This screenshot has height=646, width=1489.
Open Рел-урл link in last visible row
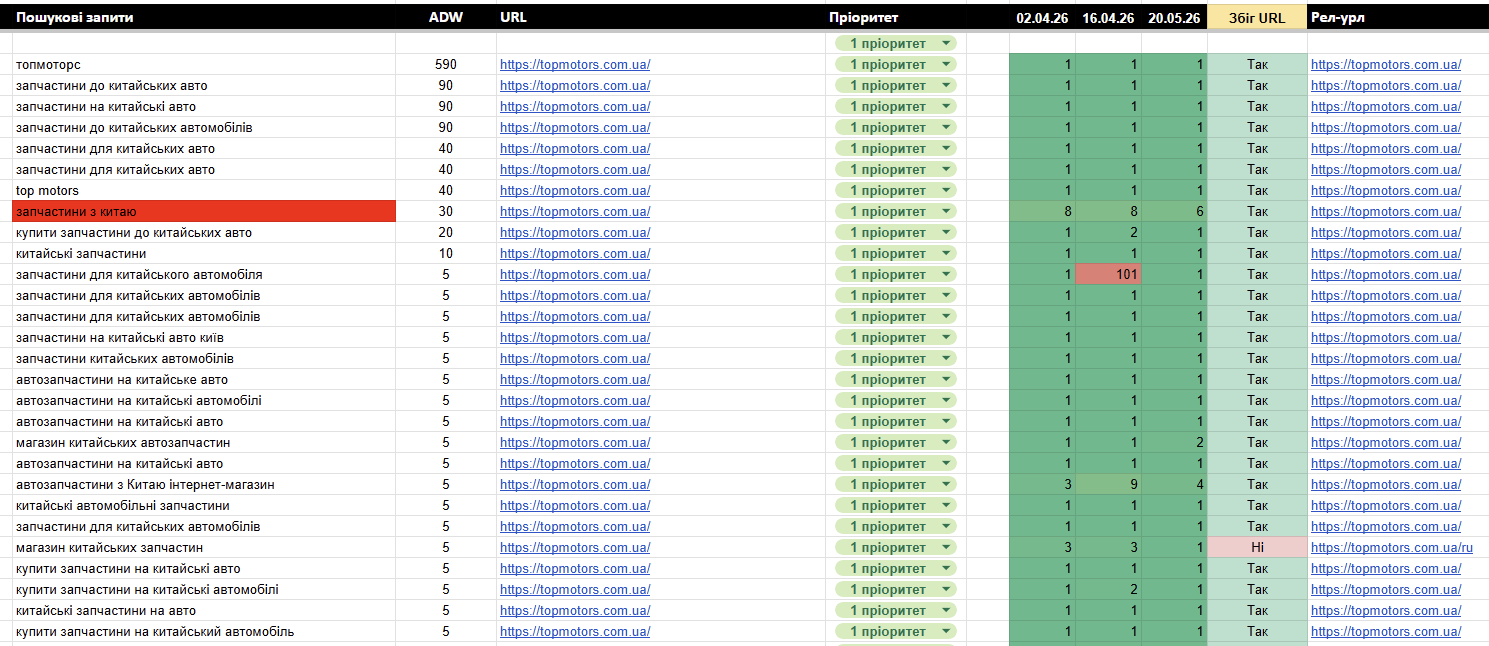1386,631
